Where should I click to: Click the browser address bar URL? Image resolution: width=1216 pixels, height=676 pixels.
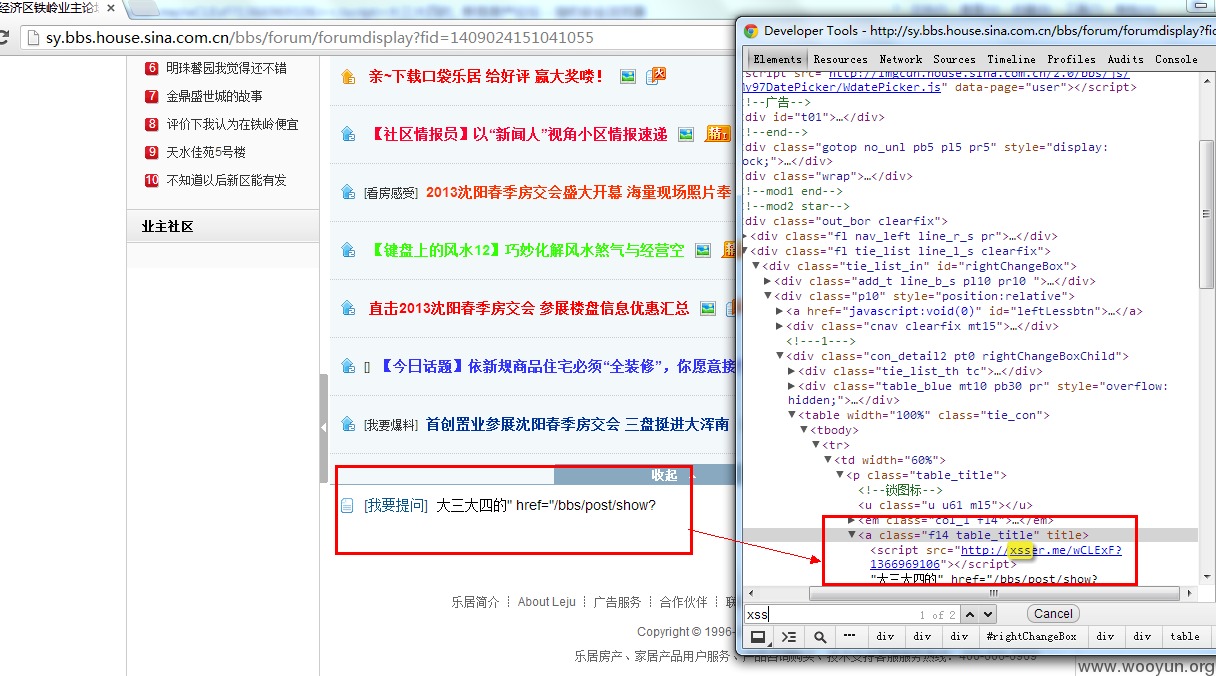coord(320,38)
